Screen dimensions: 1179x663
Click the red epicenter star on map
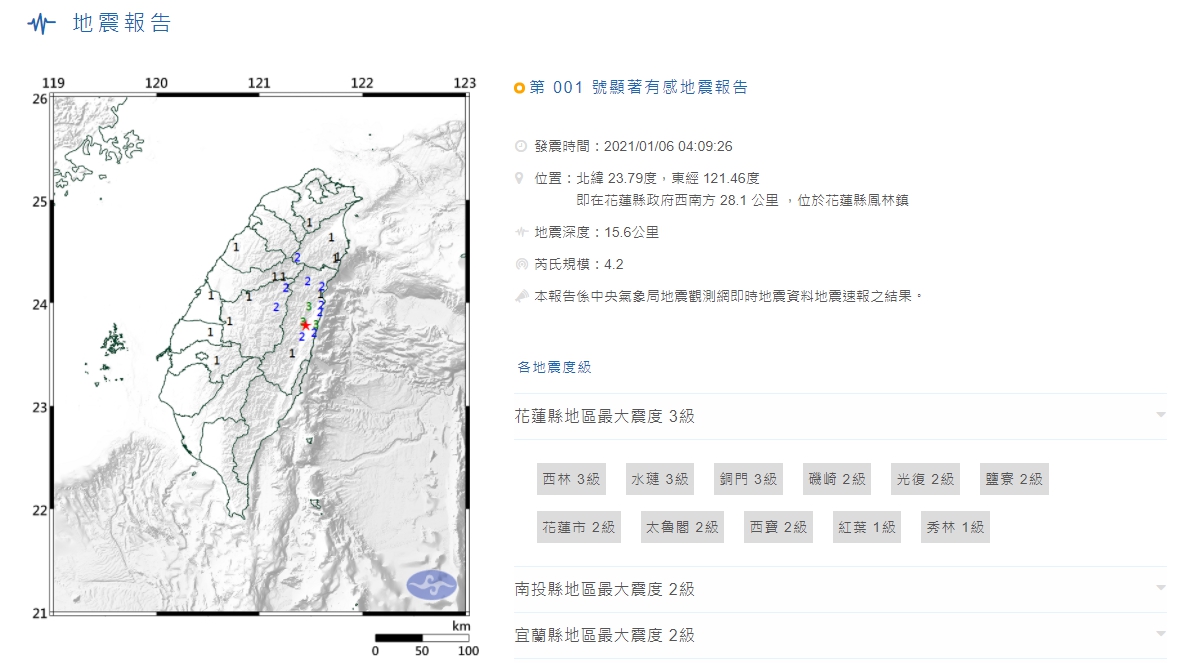305,325
